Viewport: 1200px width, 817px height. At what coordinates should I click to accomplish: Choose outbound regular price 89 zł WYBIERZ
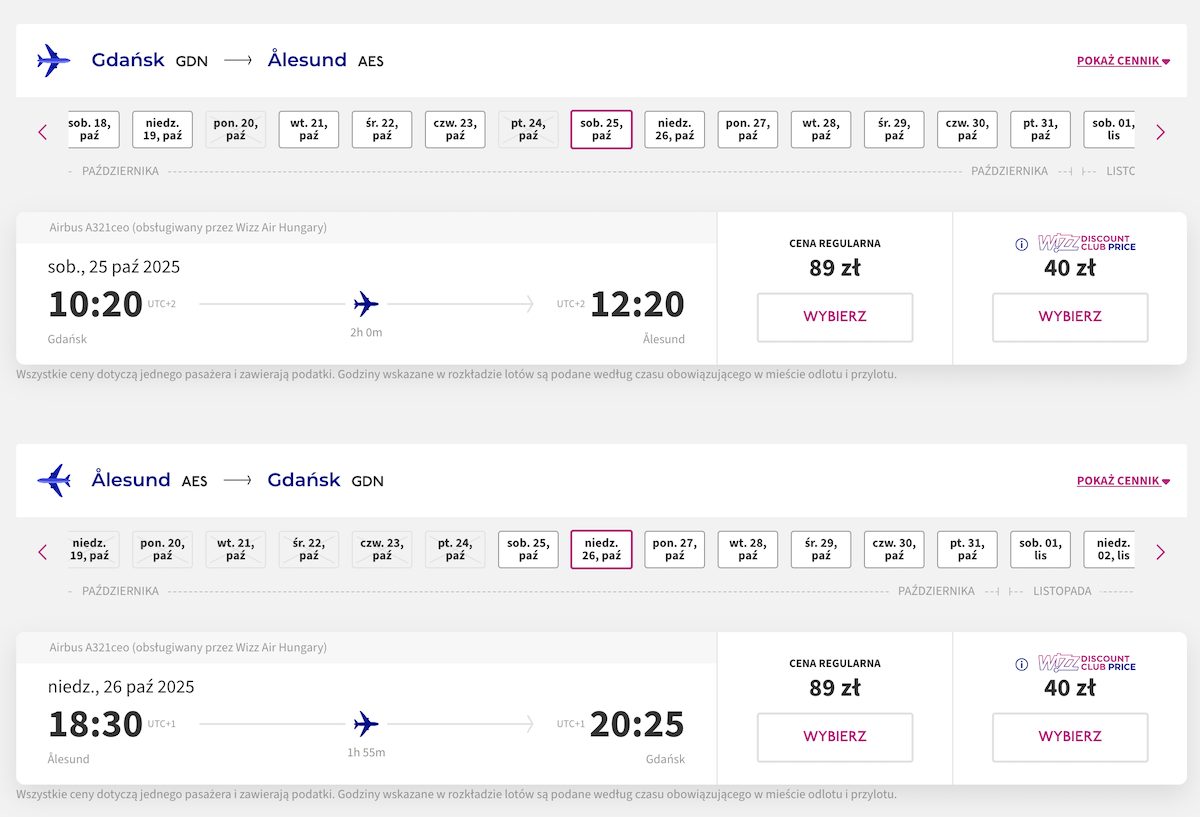(835, 317)
